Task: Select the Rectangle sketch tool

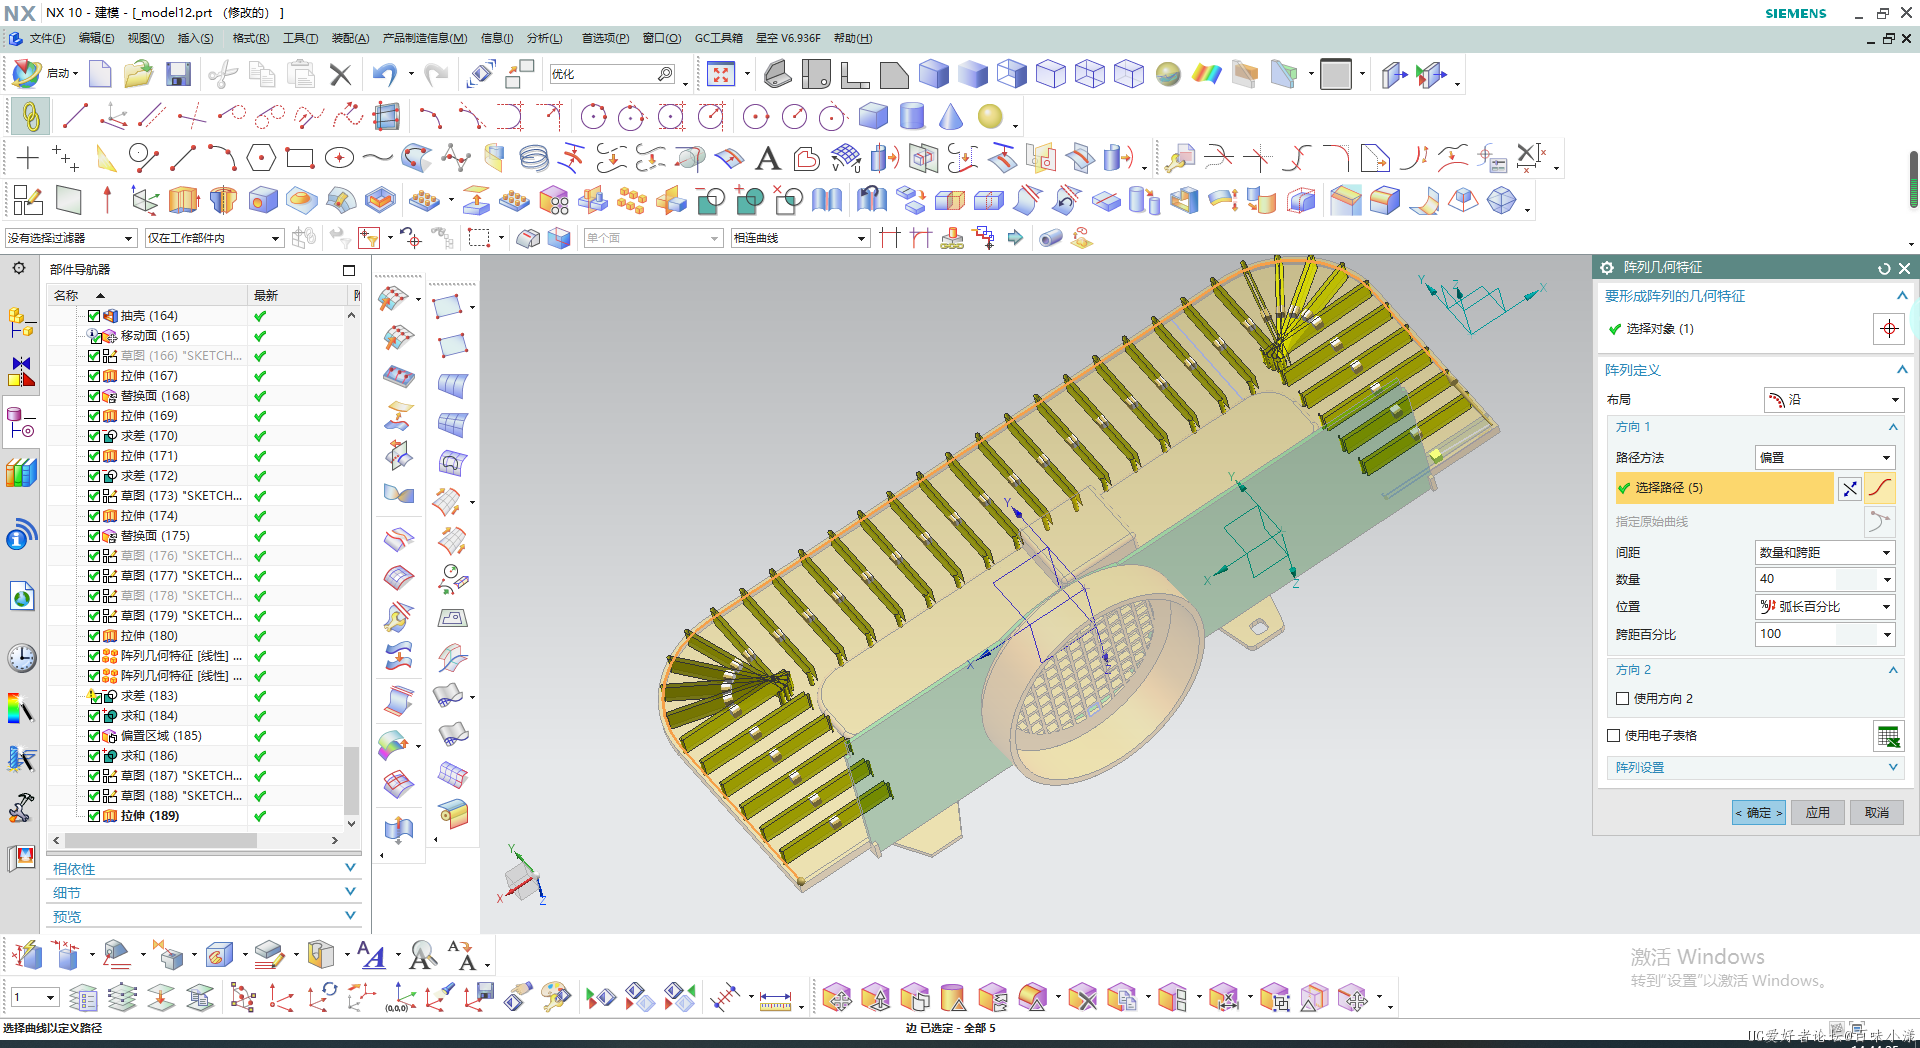Action: (299, 158)
